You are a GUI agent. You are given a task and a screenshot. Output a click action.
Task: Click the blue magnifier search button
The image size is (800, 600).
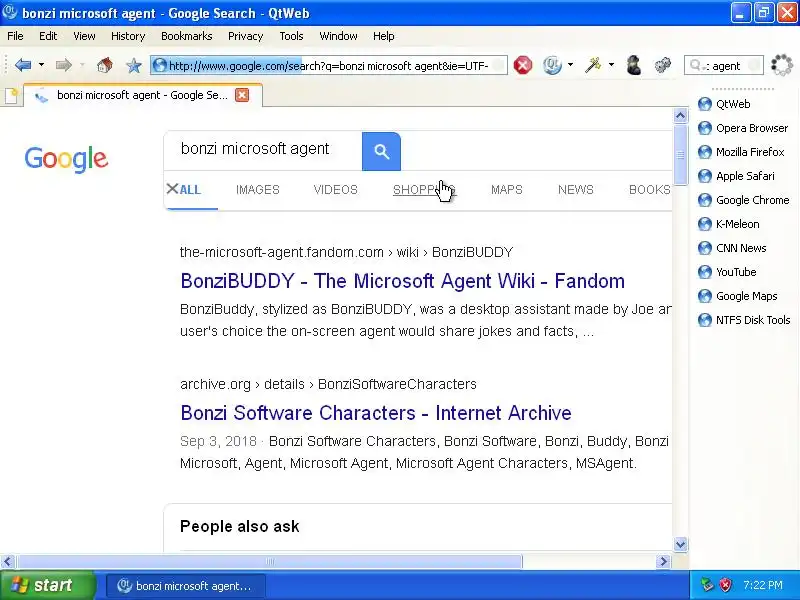[x=381, y=152]
